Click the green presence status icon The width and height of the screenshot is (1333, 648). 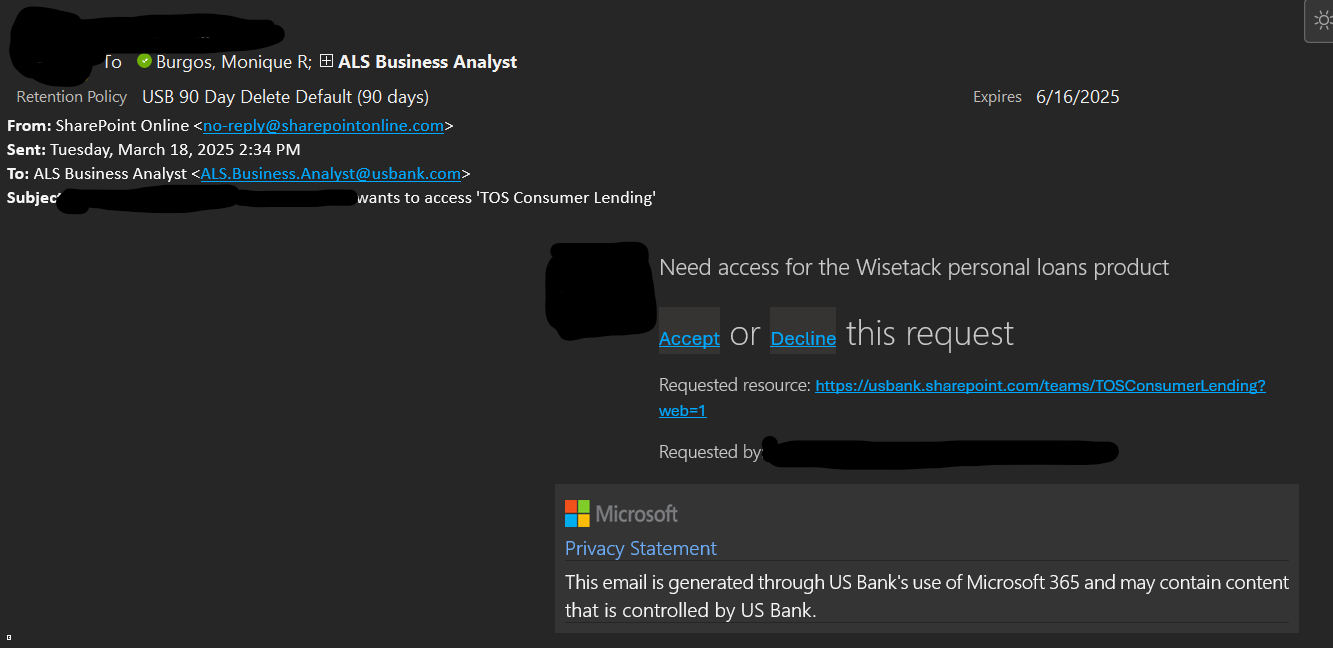[x=144, y=61]
